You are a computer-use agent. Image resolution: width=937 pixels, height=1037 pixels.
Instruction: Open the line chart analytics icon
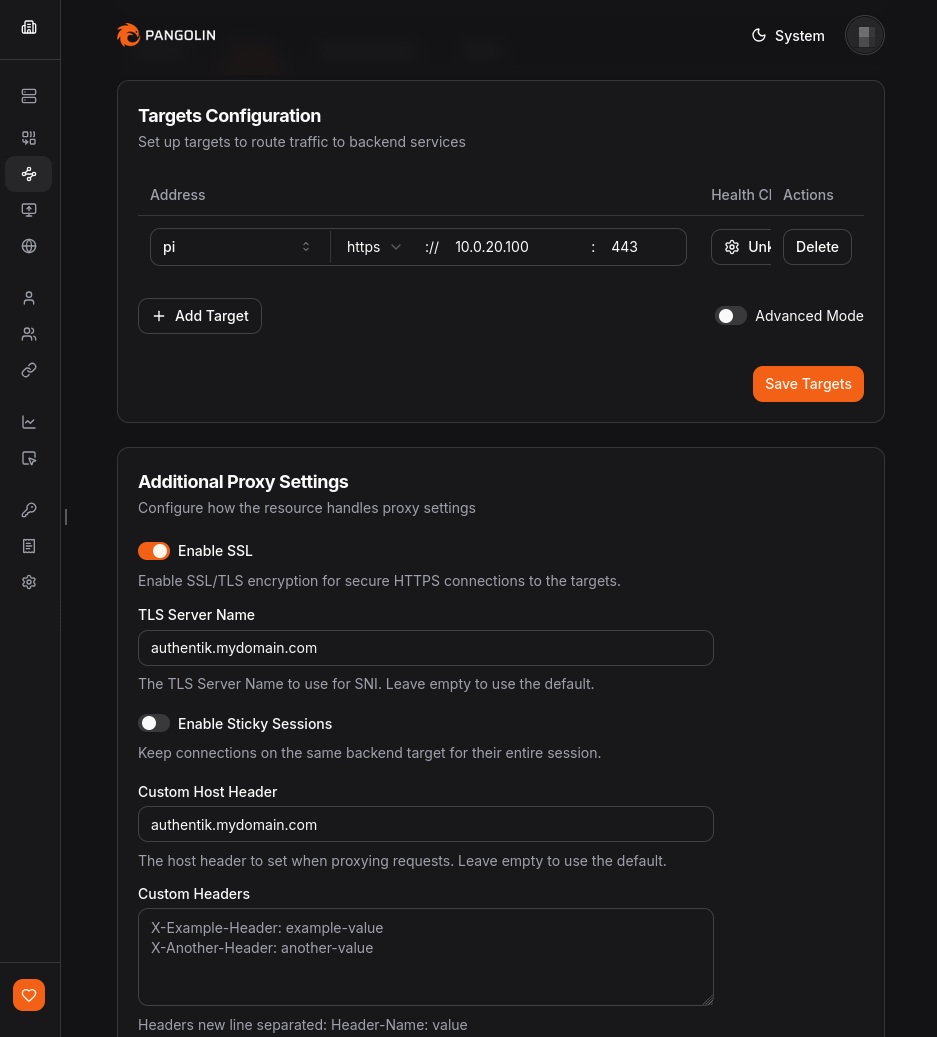pyautogui.click(x=29, y=422)
